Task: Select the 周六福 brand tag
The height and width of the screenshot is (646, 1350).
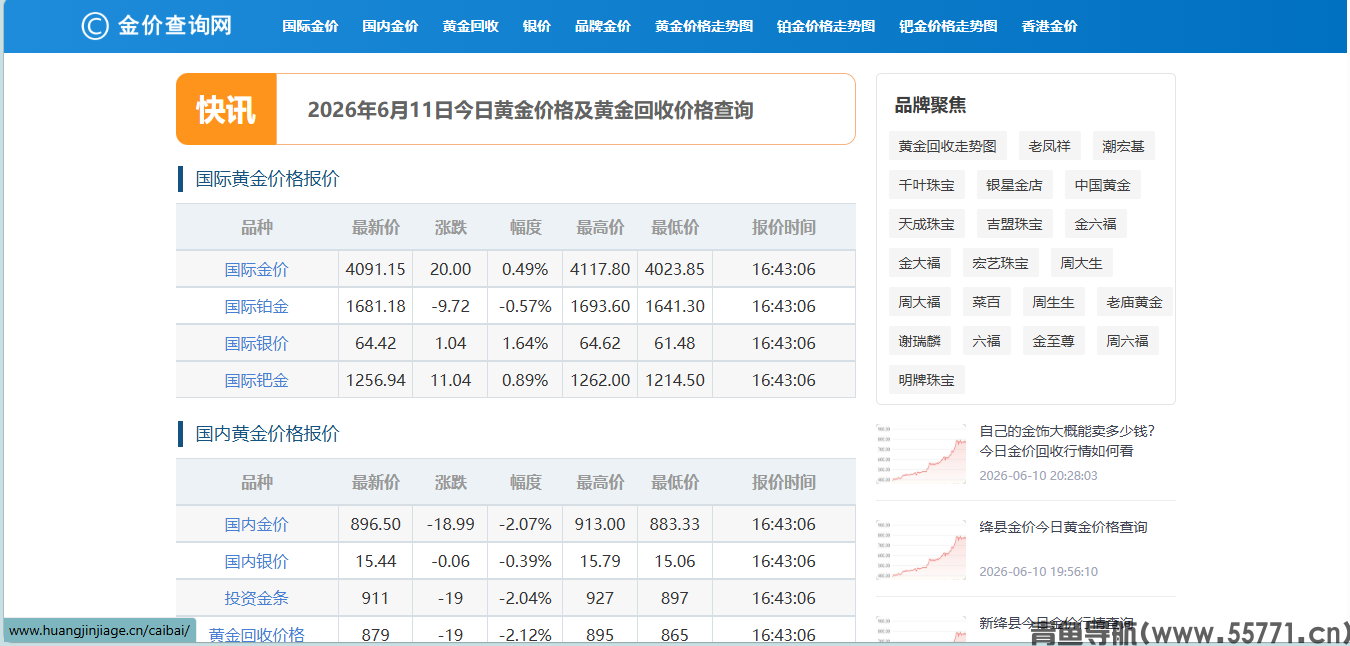Action: tap(1128, 341)
